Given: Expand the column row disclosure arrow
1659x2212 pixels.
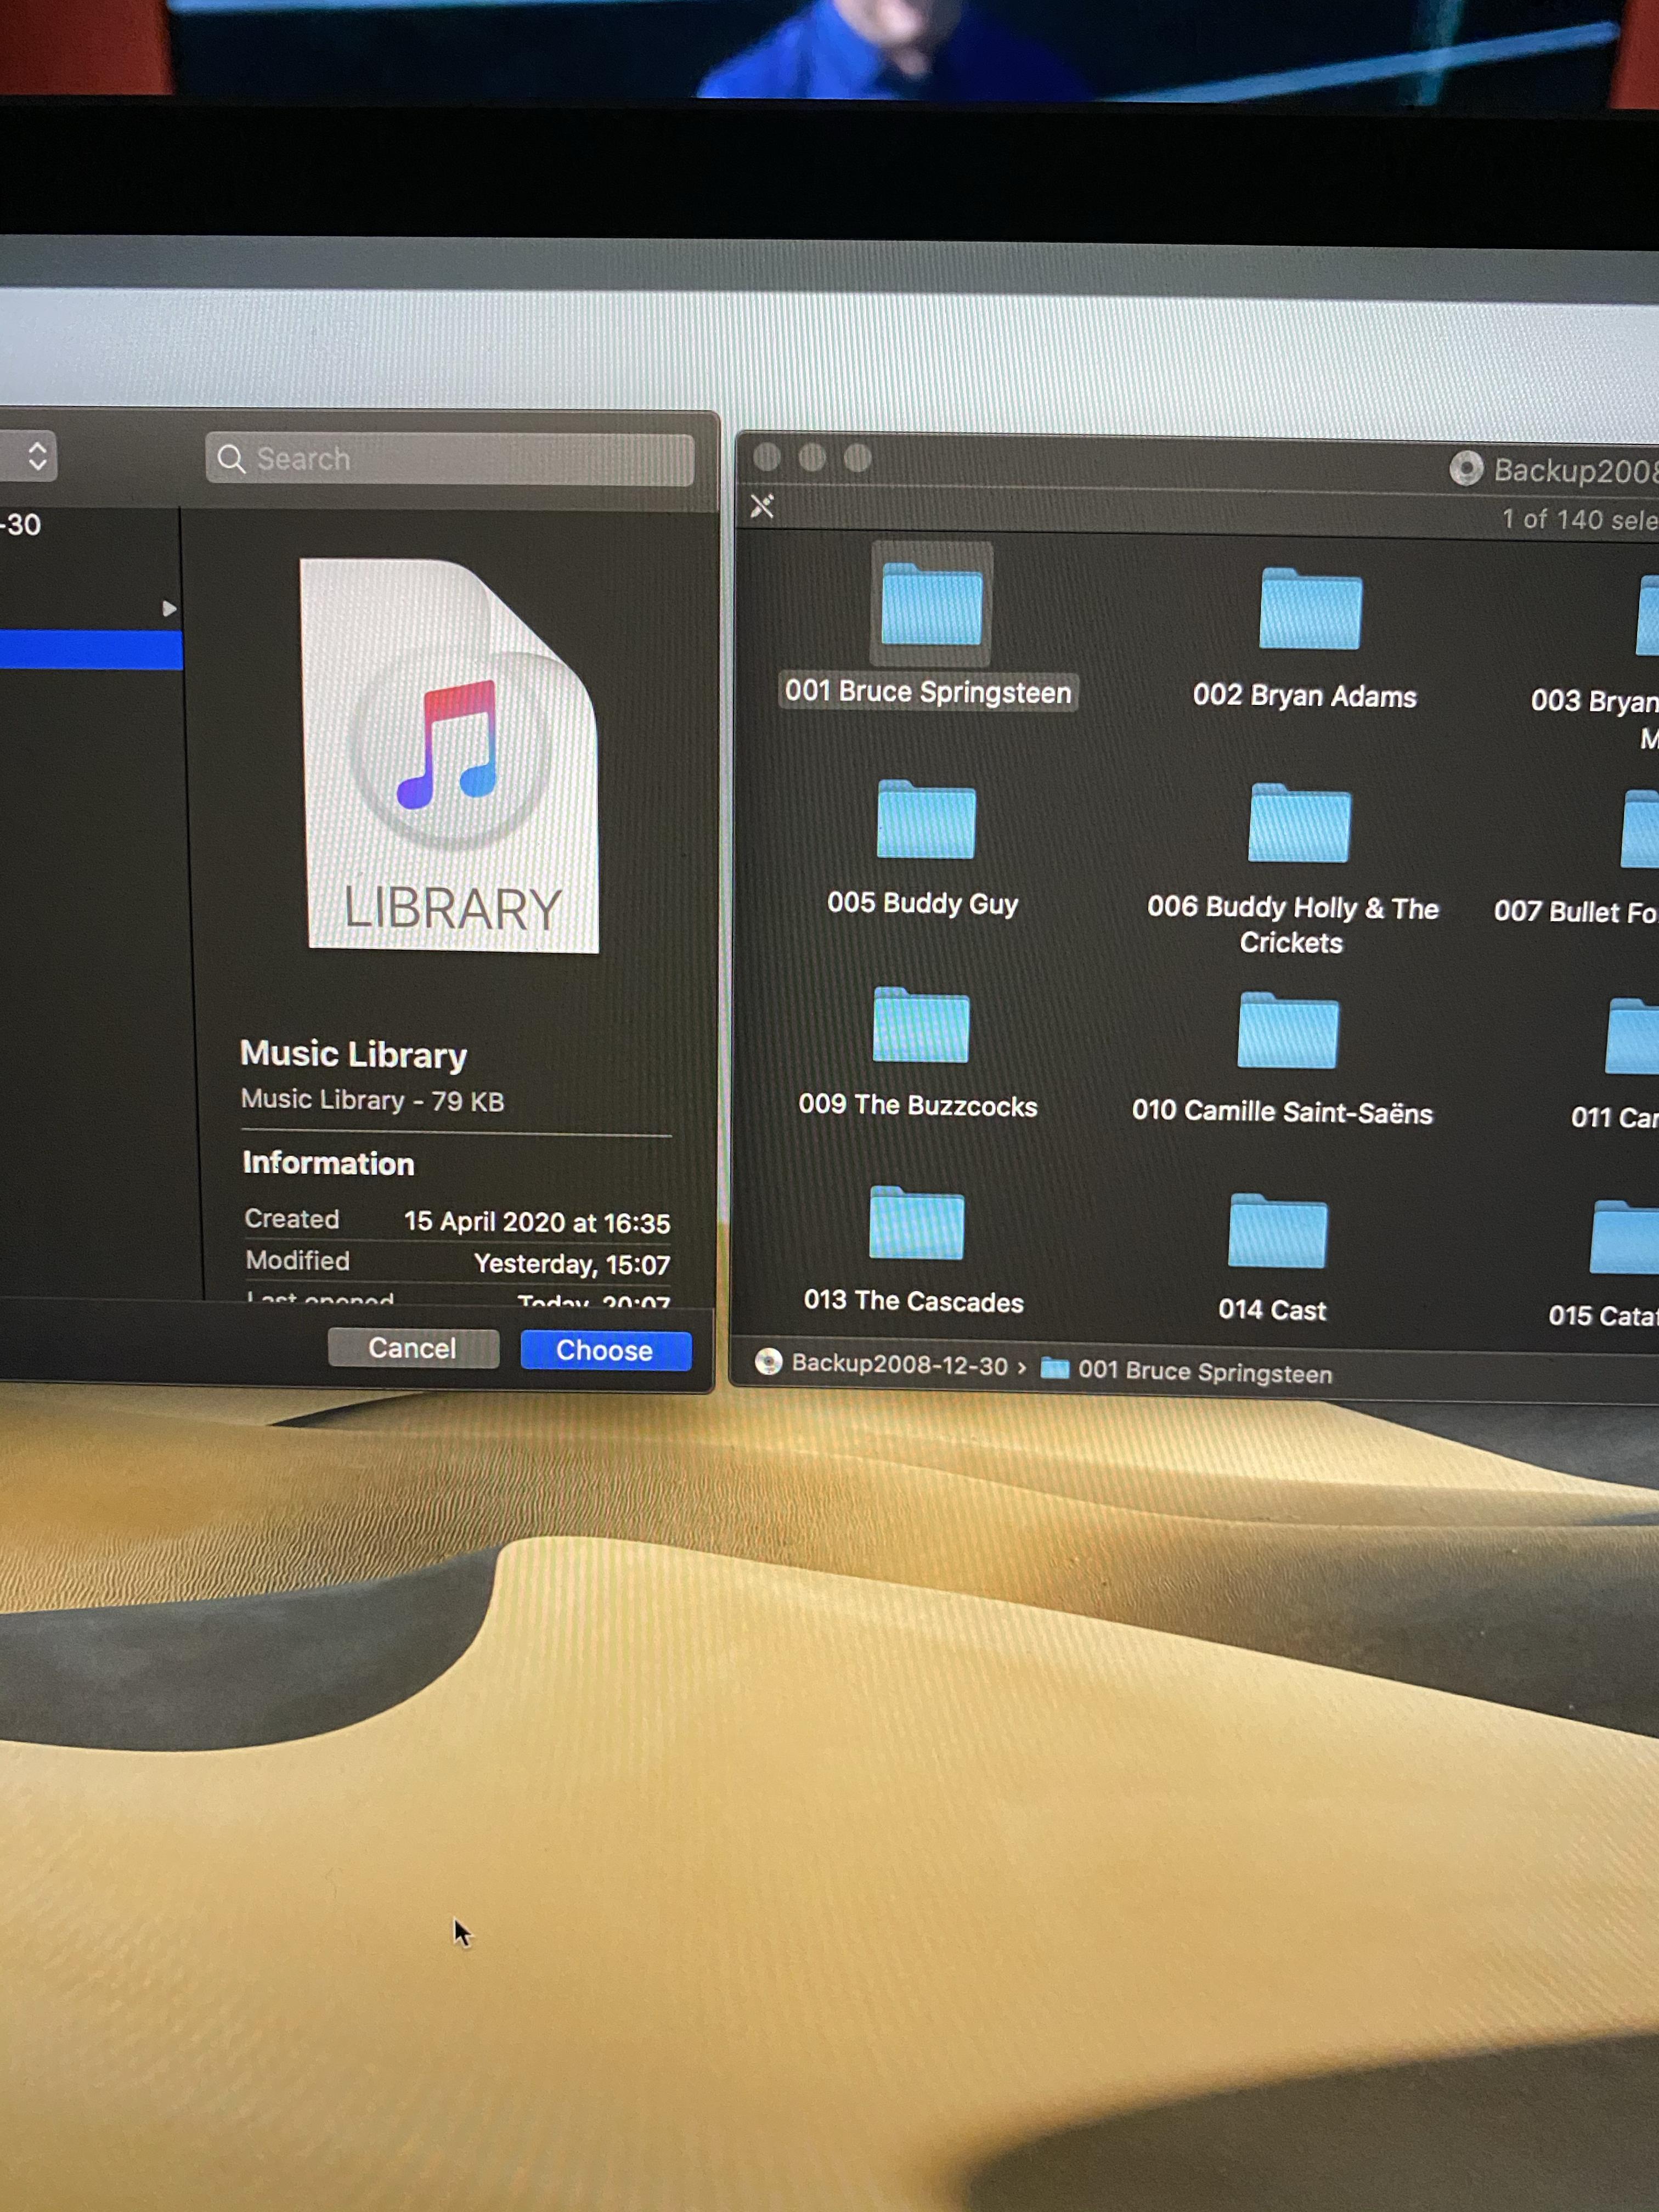Looking at the screenshot, I should (x=169, y=608).
